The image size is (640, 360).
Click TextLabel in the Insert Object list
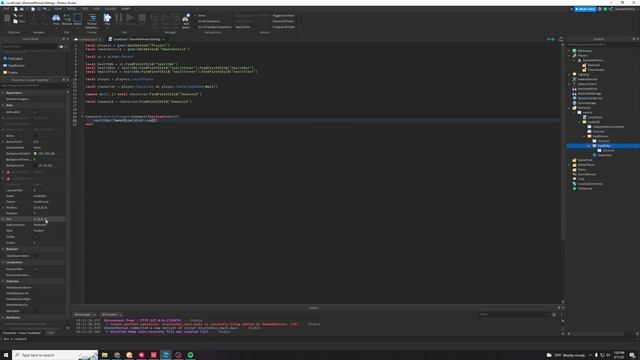(15, 58)
